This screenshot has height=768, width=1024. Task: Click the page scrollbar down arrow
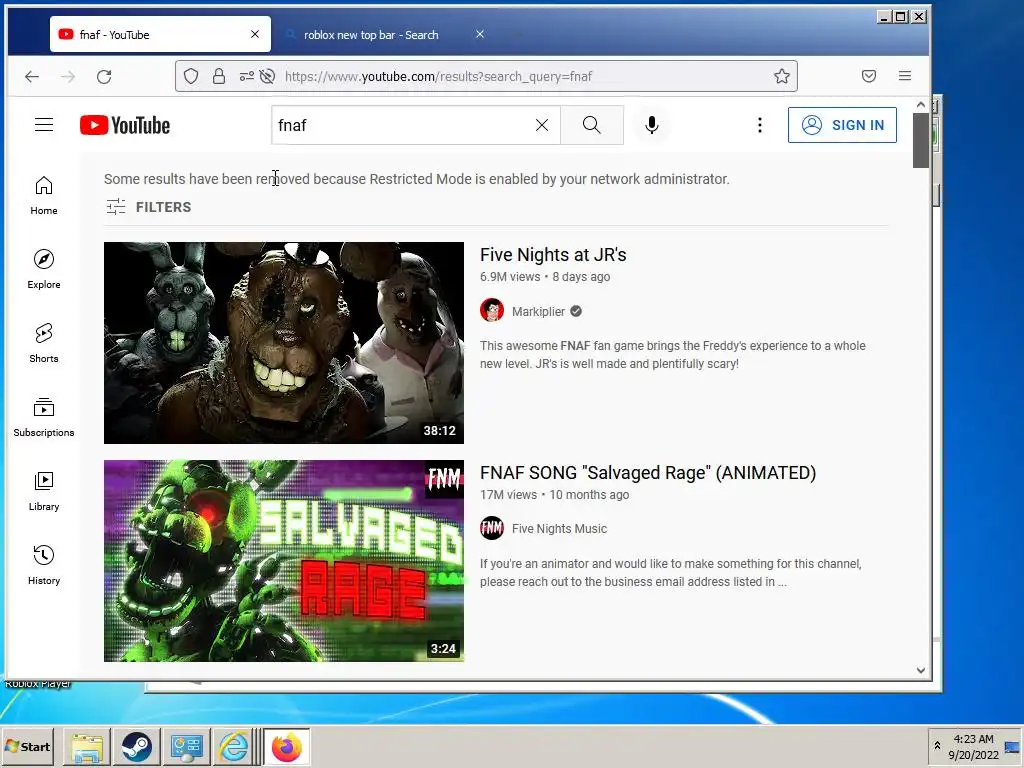click(921, 670)
